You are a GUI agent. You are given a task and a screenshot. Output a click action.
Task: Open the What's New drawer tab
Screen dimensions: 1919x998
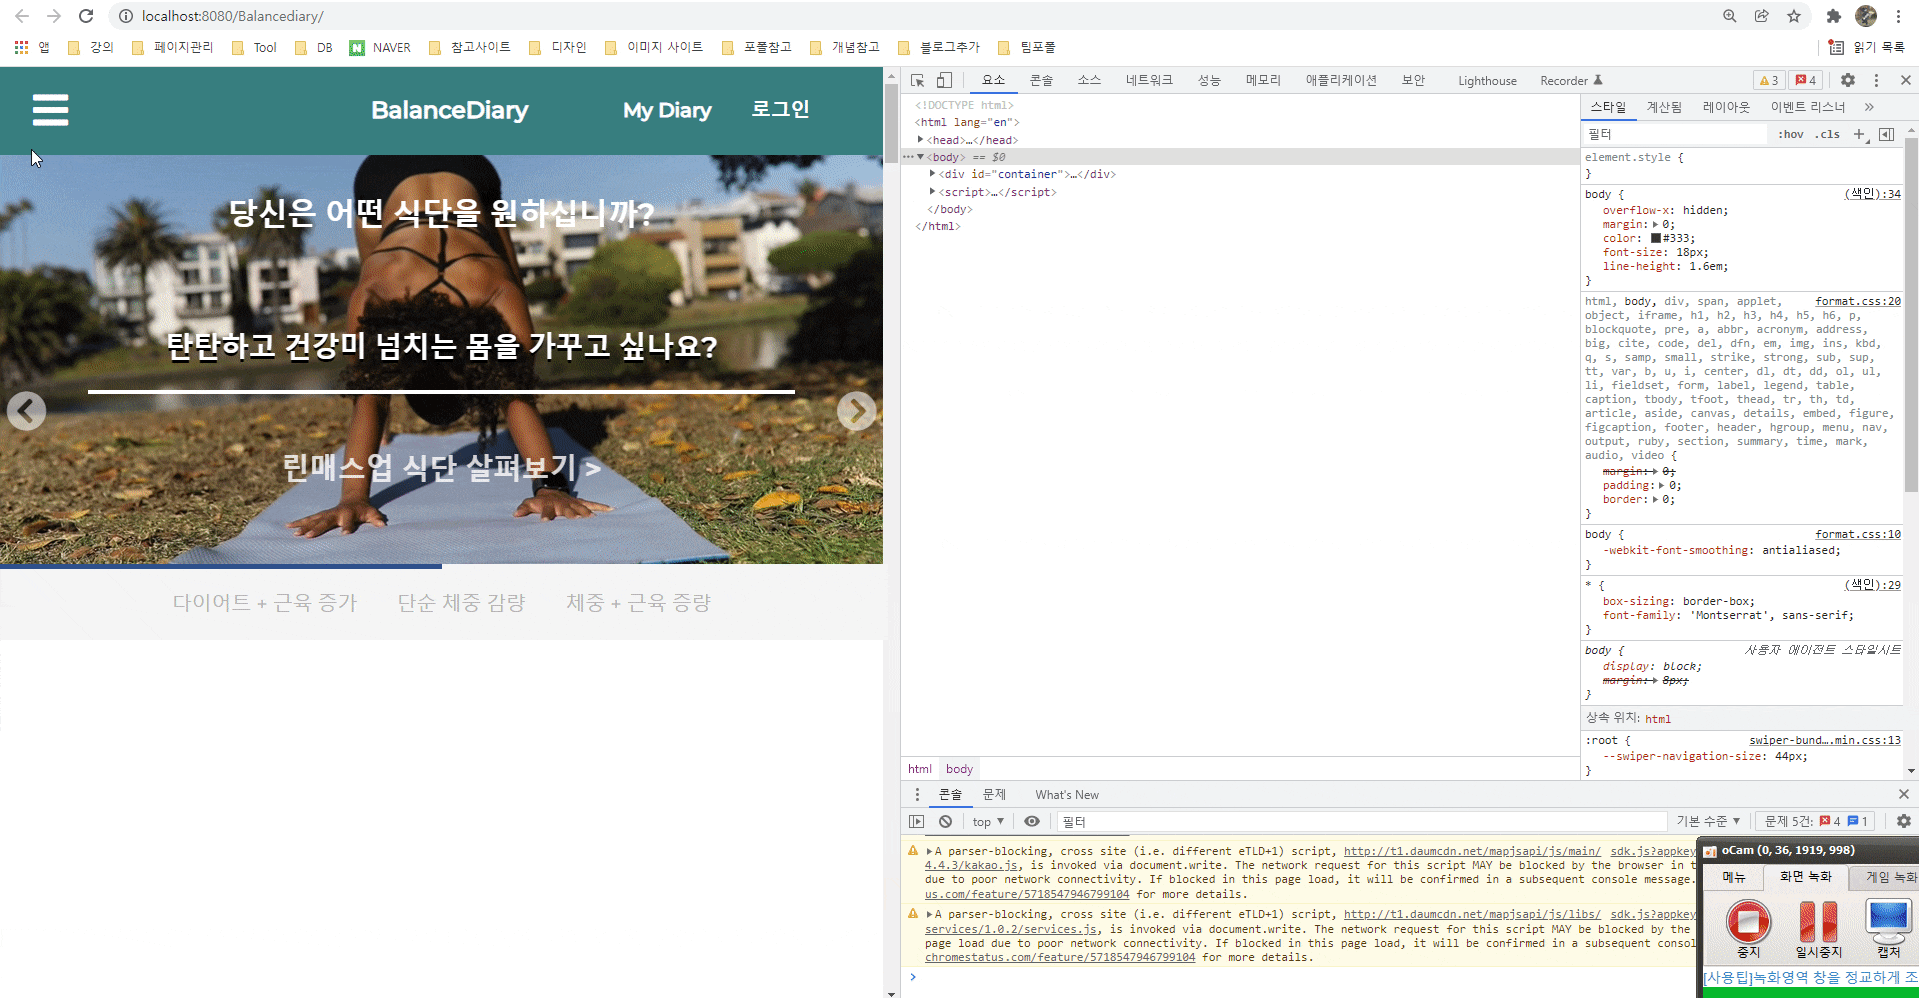[x=1067, y=795]
